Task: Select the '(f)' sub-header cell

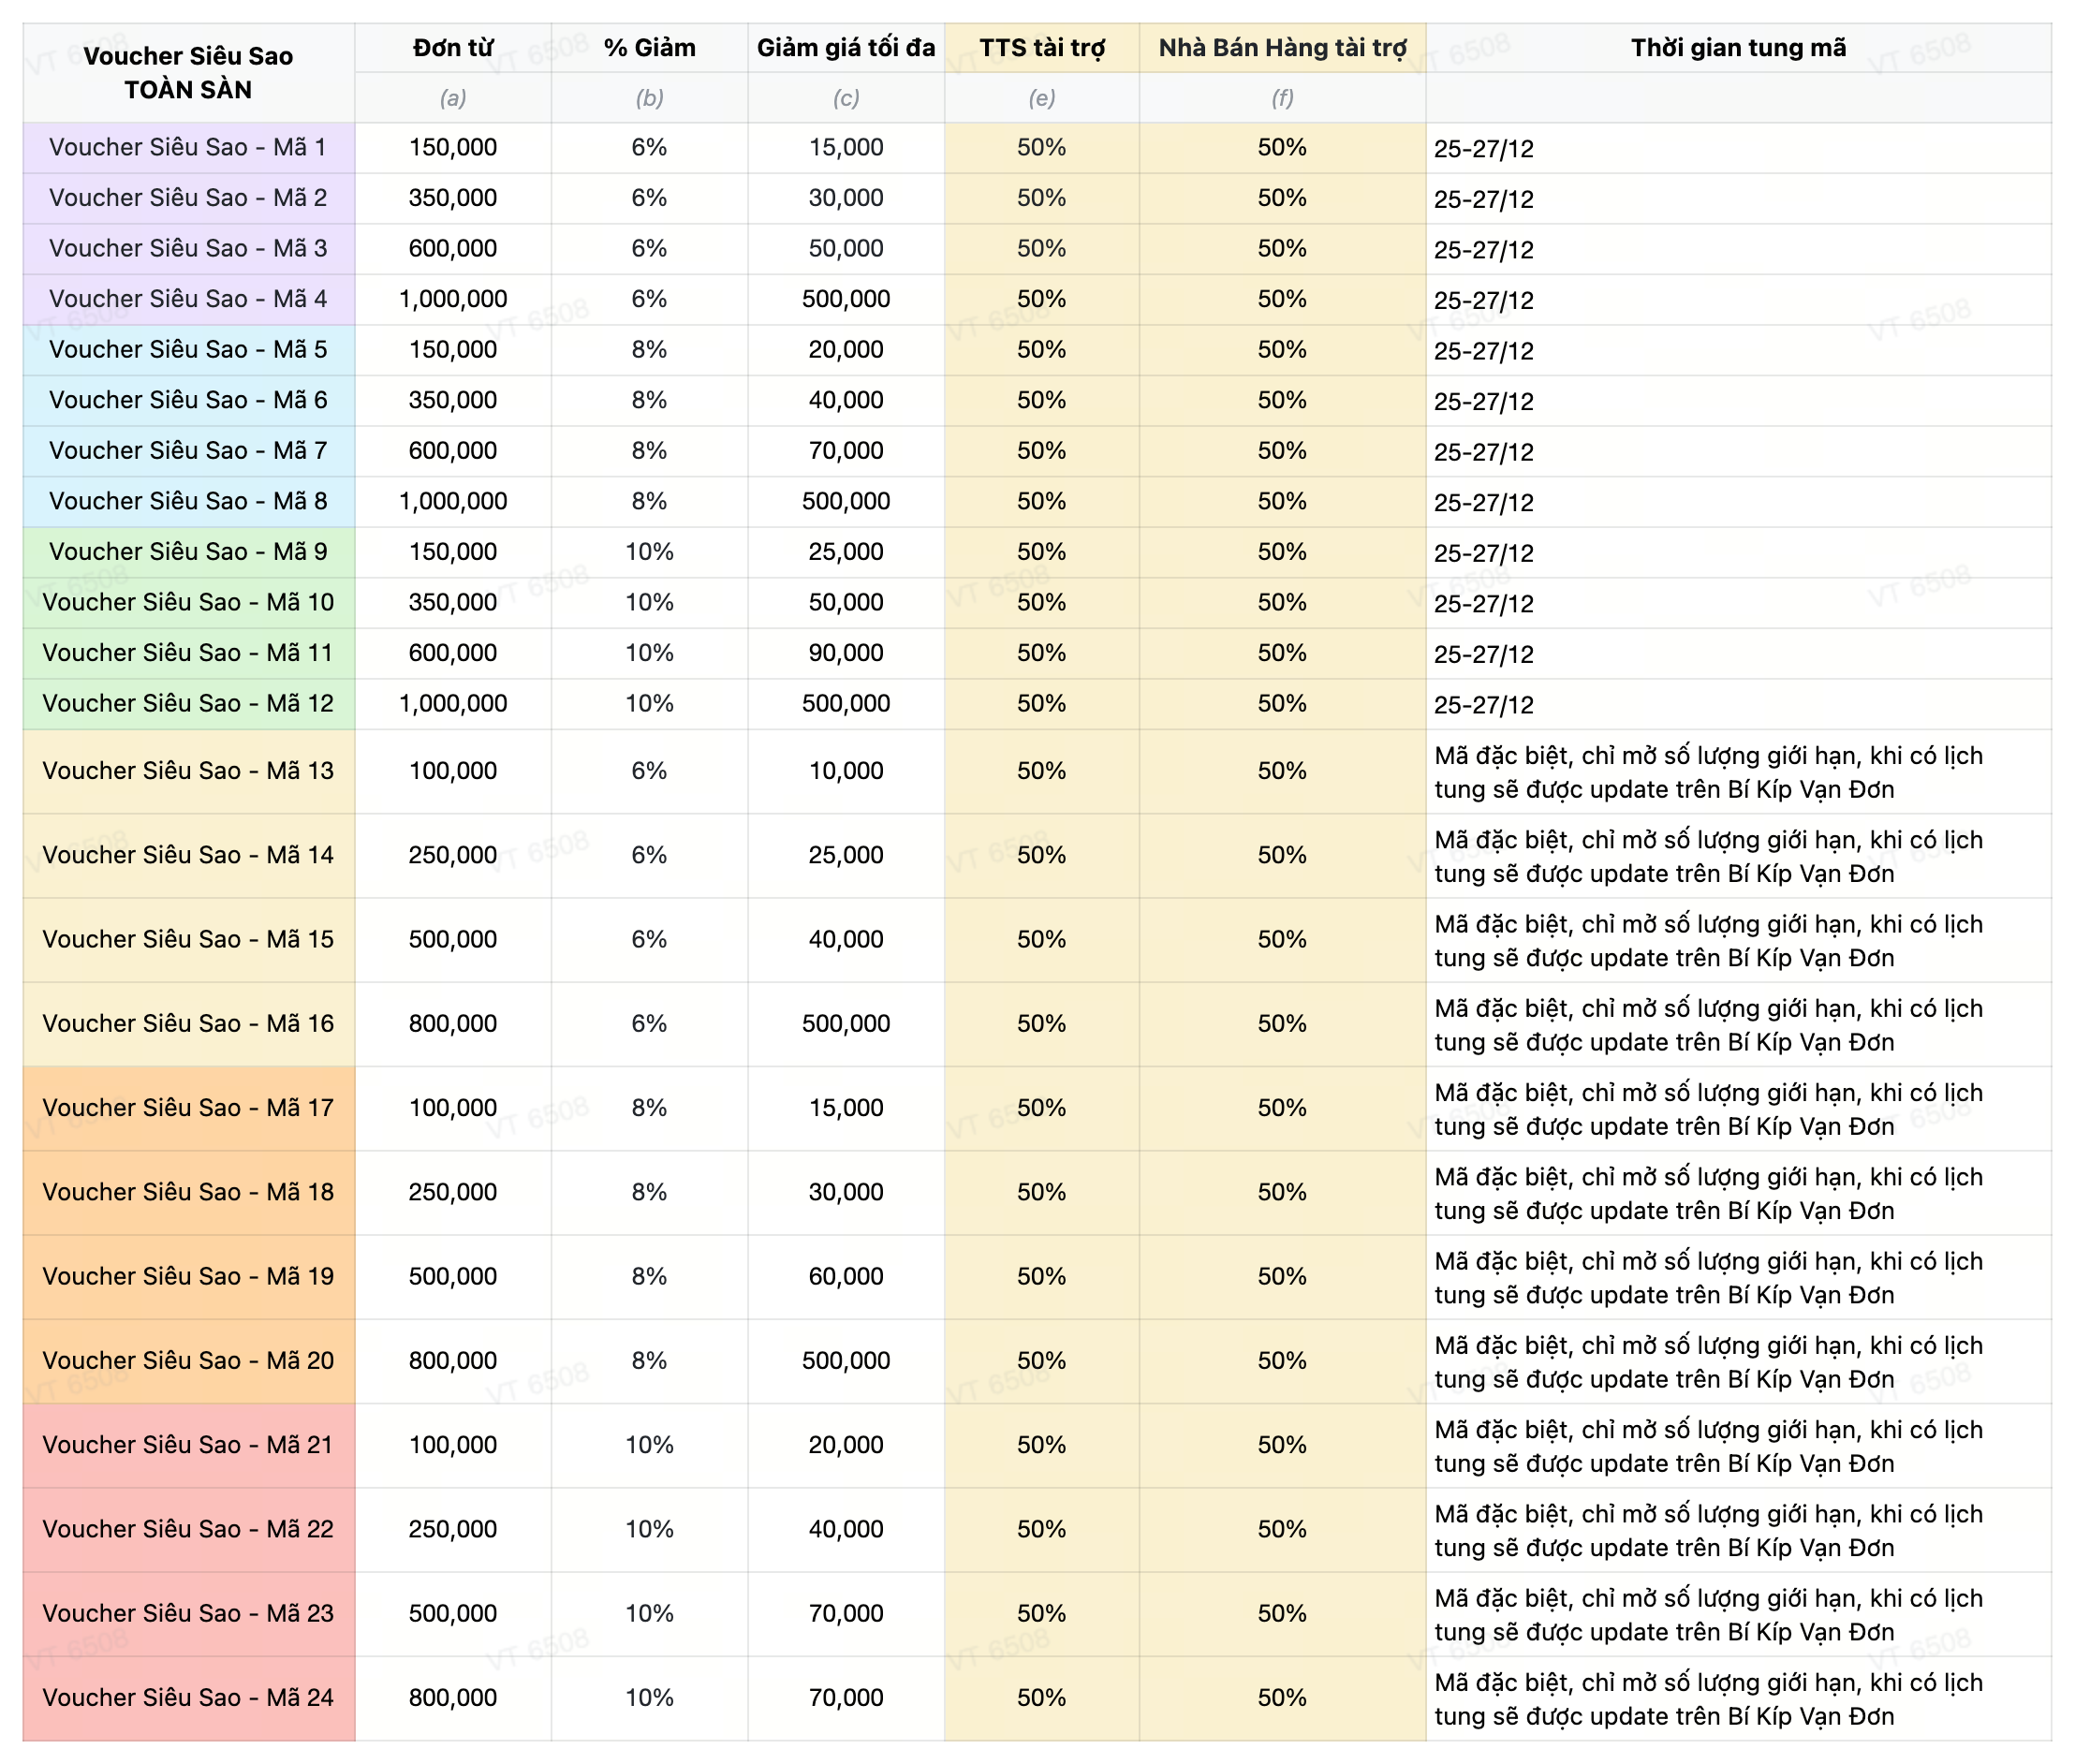Action: click(x=1281, y=97)
